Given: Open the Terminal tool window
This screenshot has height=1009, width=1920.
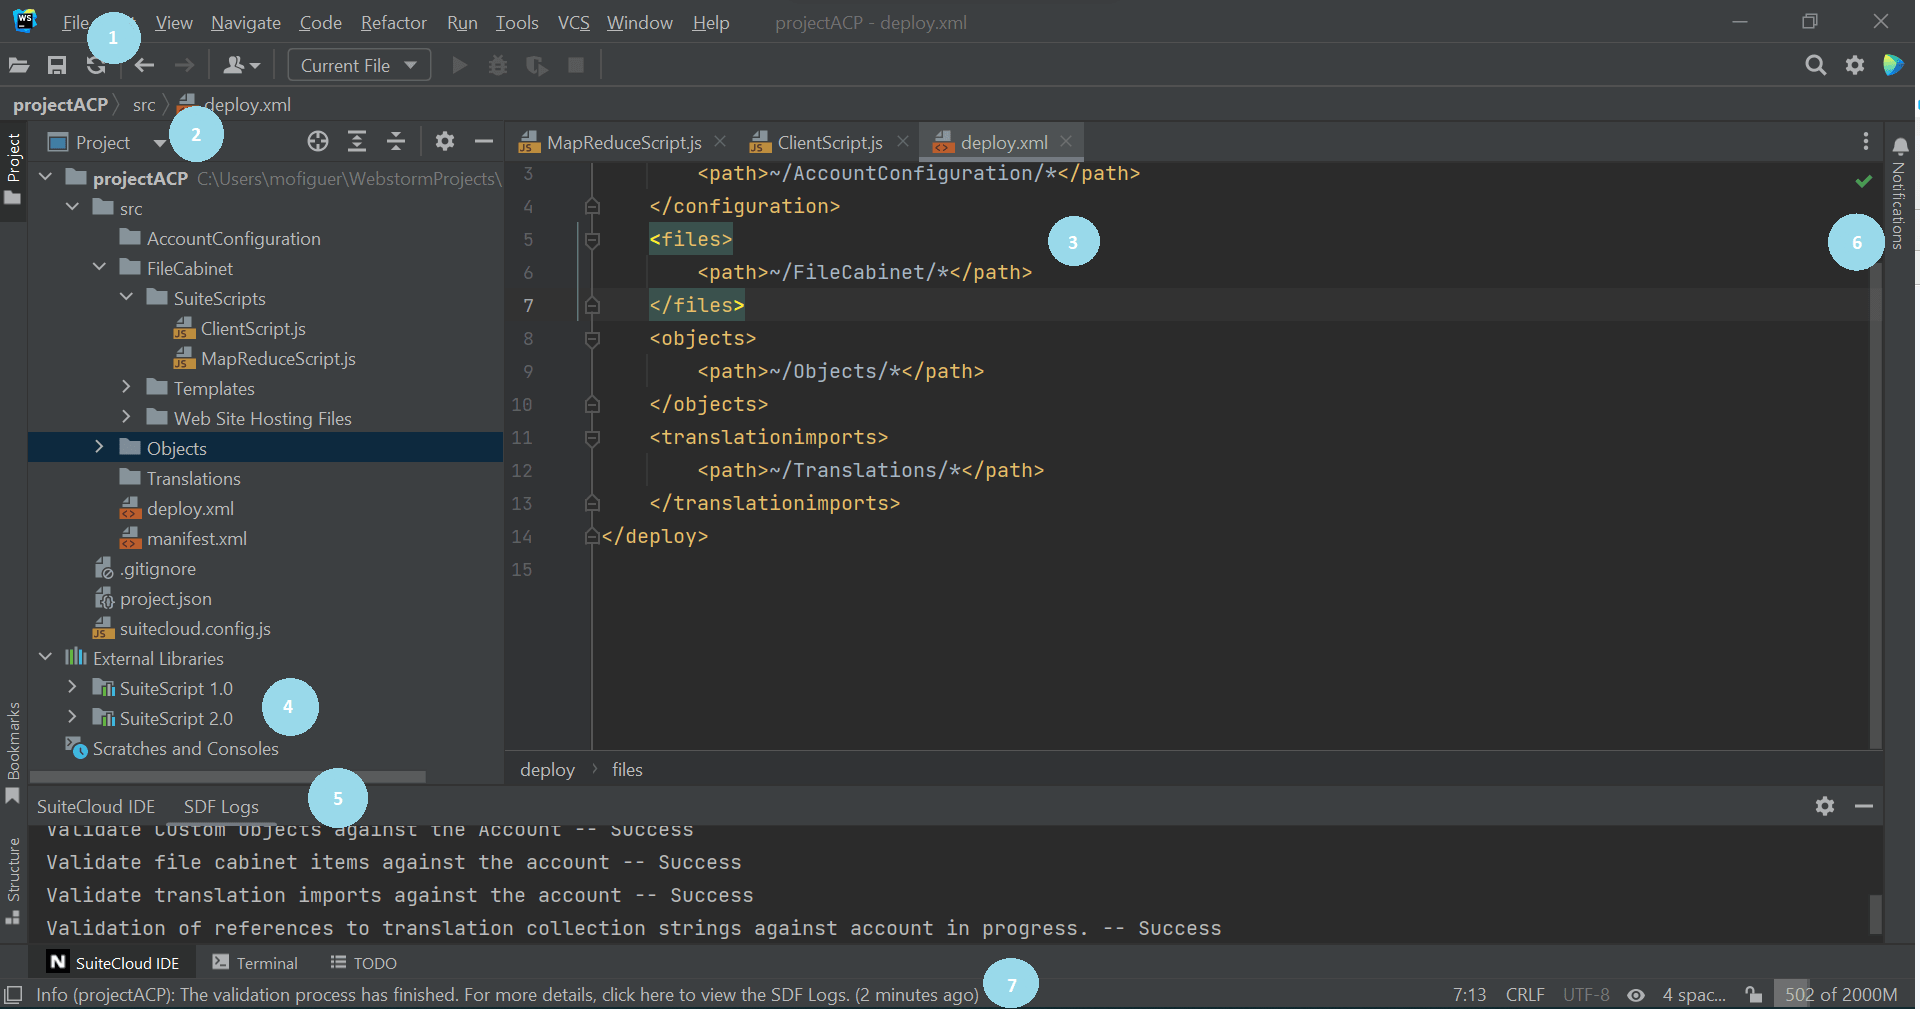Looking at the screenshot, I should point(255,963).
